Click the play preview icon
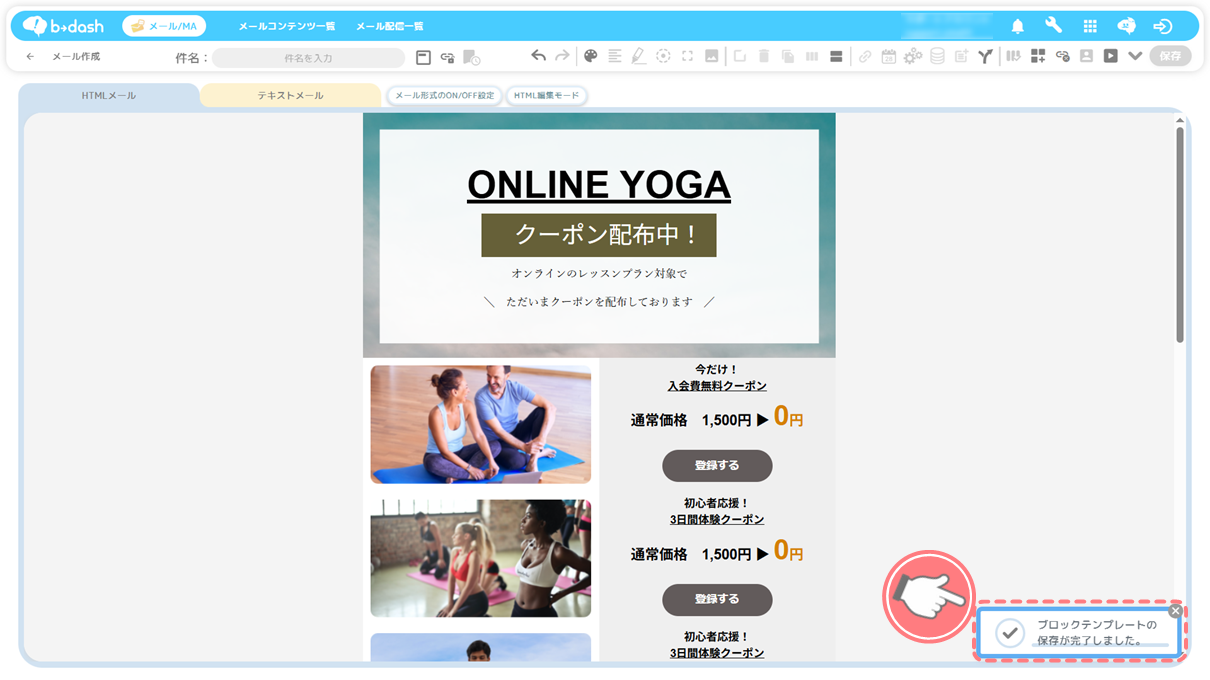The height and width of the screenshot is (680, 1210). tap(1110, 56)
